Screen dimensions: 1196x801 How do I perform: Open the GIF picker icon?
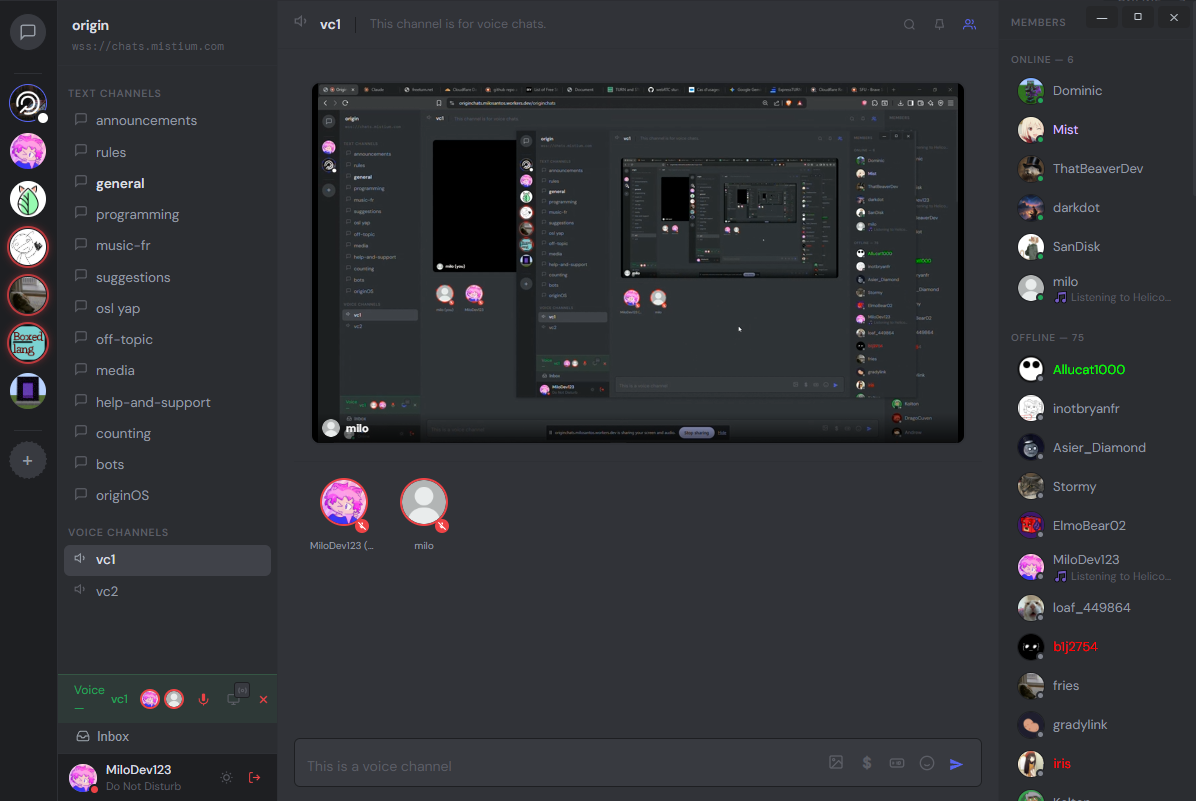(897, 763)
